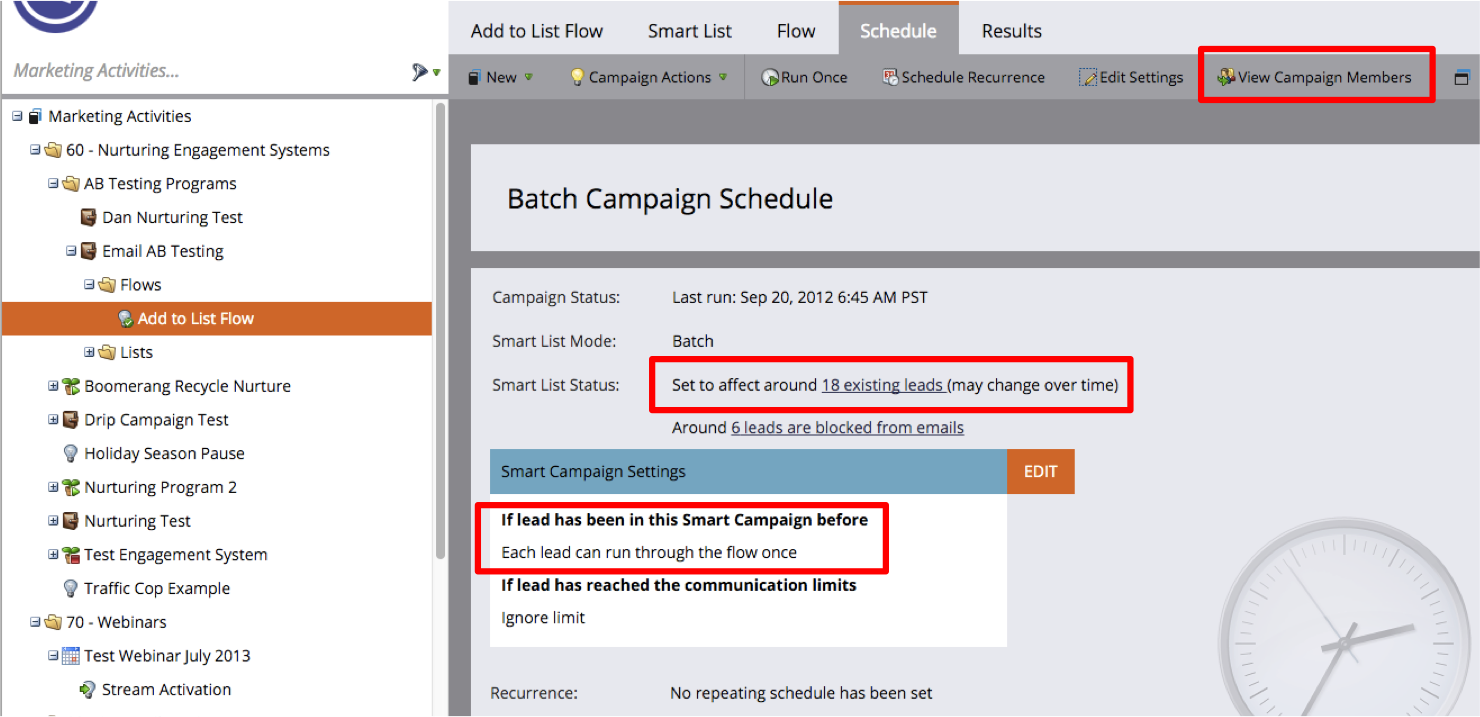The height and width of the screenshot is (717, 1480).
Task: Select Stream Activation in the tree
Action: tap(166, 690)
